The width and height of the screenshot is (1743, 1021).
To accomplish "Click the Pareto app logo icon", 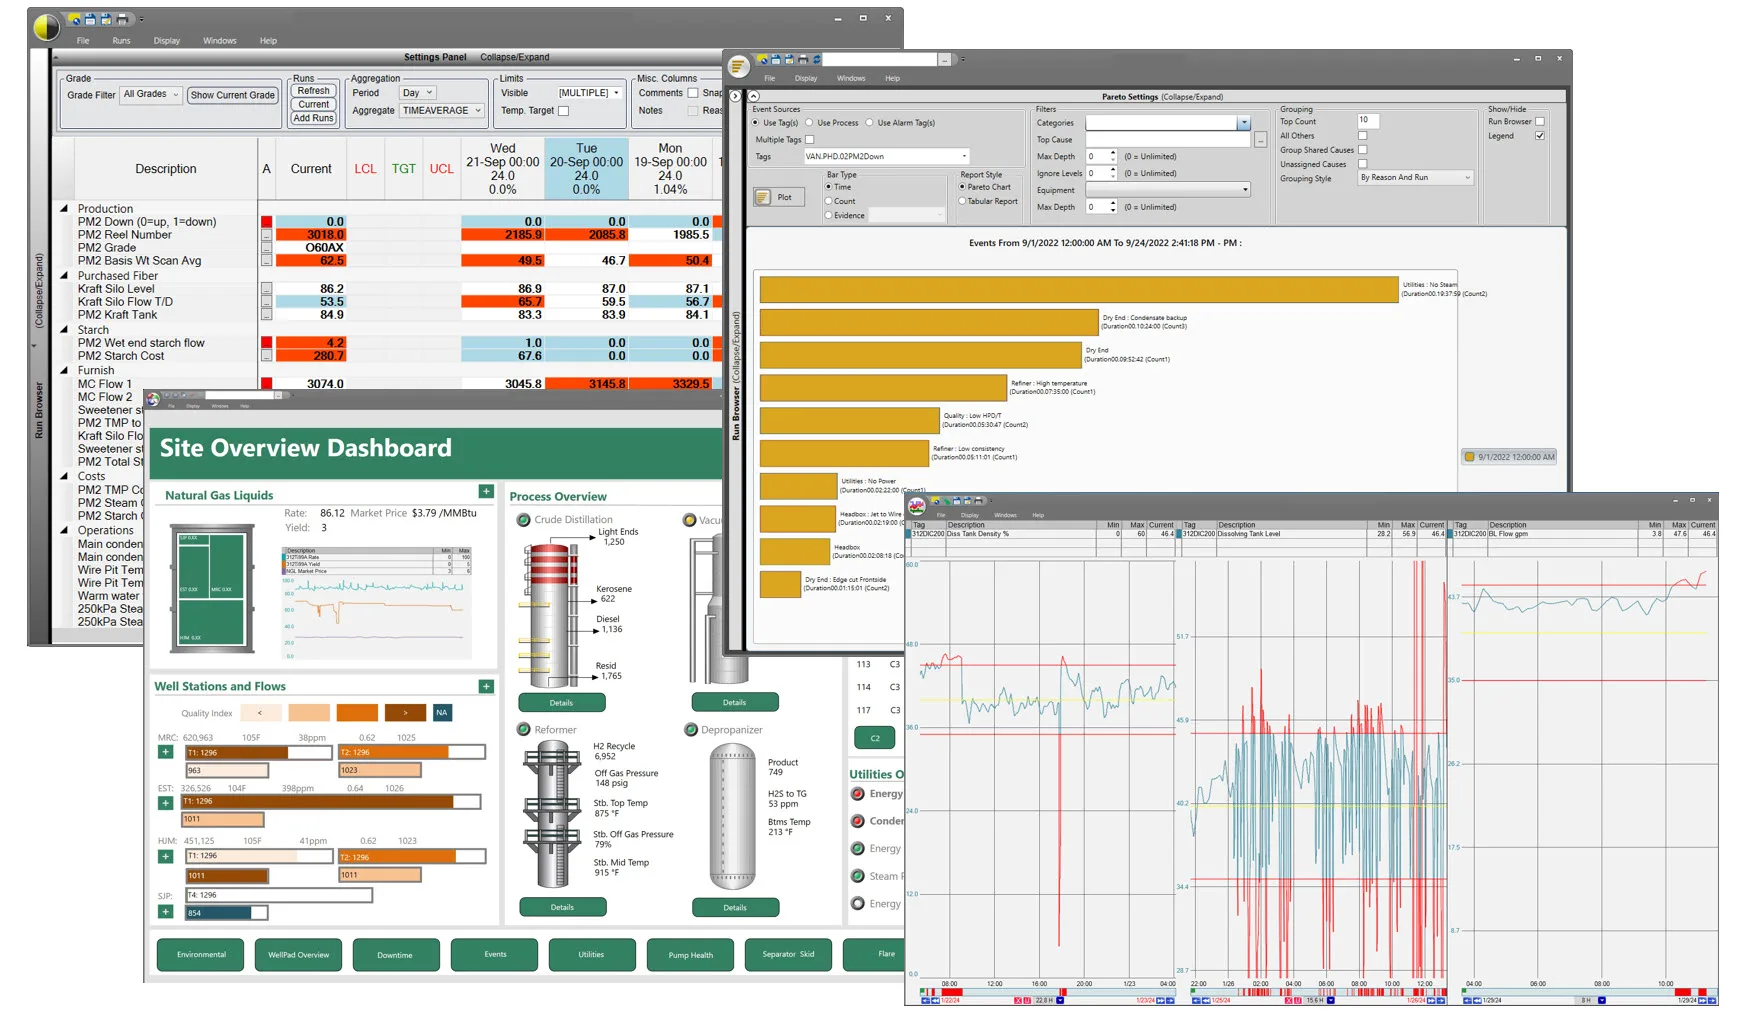I will click(x=738, y=67).
